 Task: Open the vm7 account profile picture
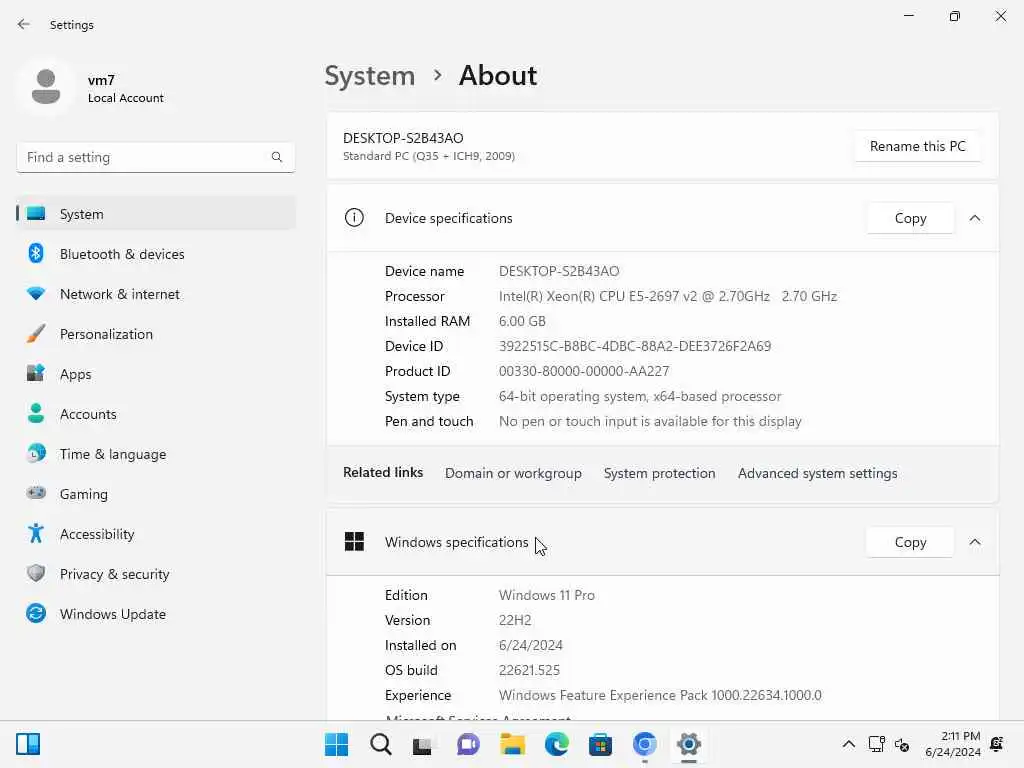(x=46, y=88)
